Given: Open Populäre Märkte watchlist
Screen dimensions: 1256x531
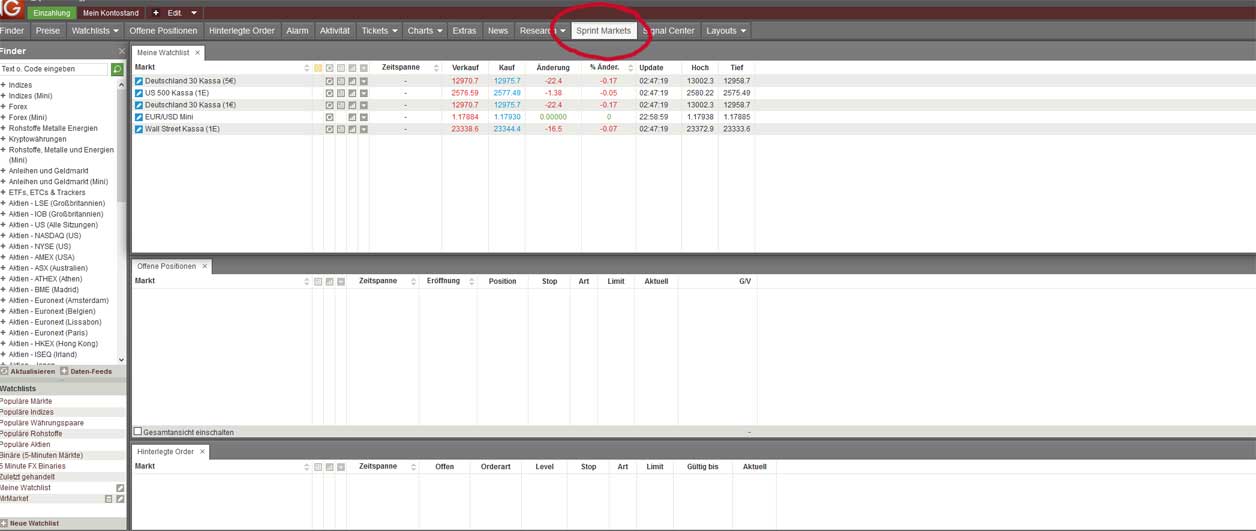Looking at the screenshot, I should pyautogui.click(x=26, y=401).
